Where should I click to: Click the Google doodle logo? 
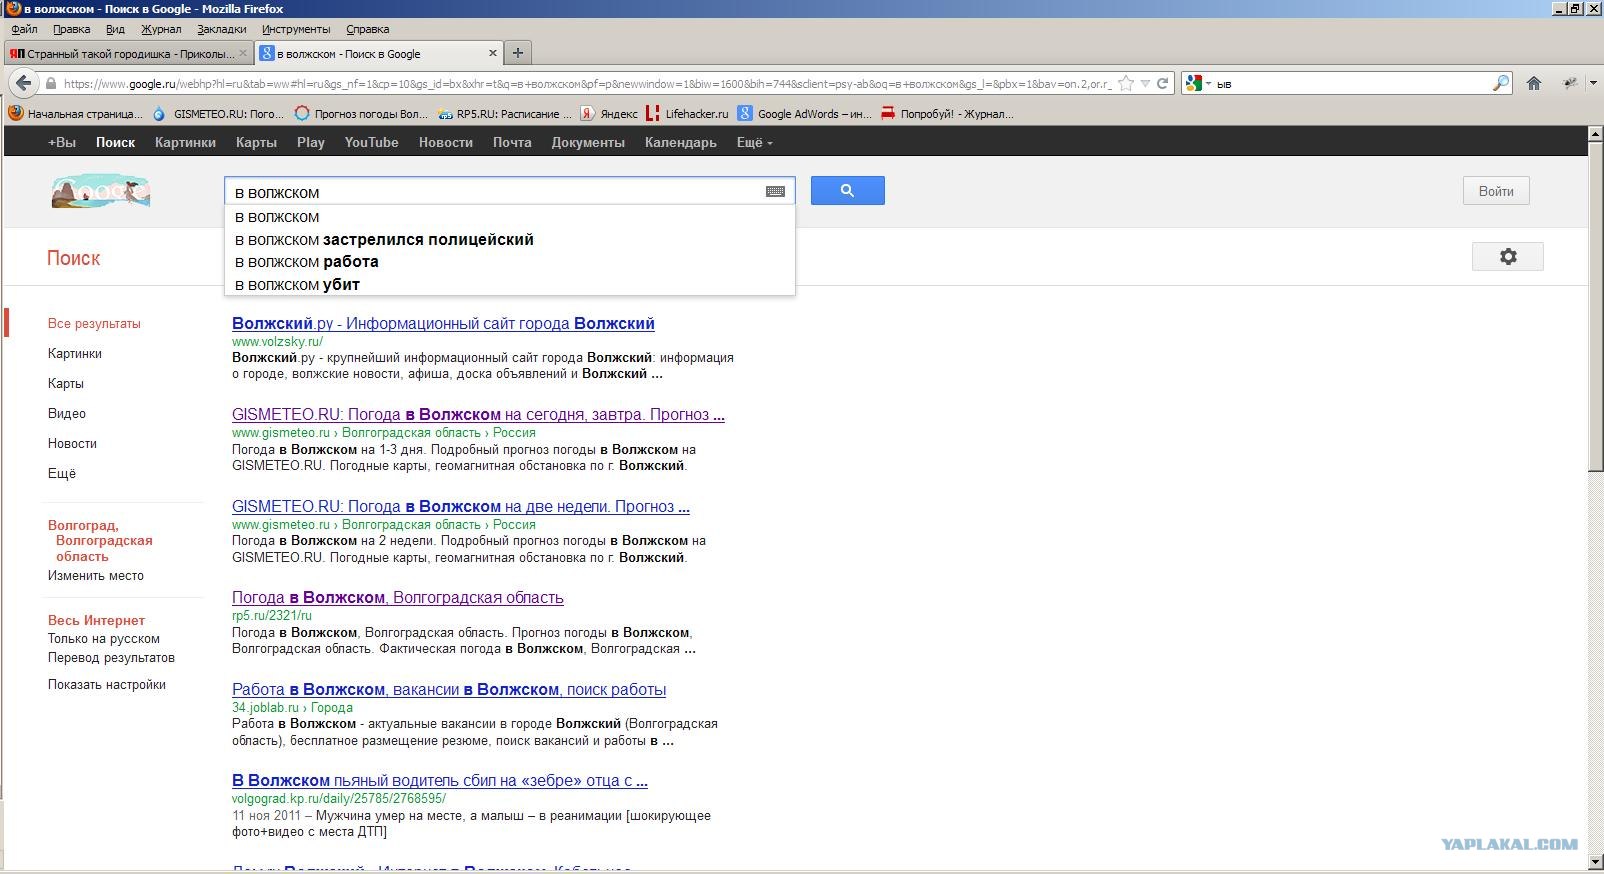[100, 190]
